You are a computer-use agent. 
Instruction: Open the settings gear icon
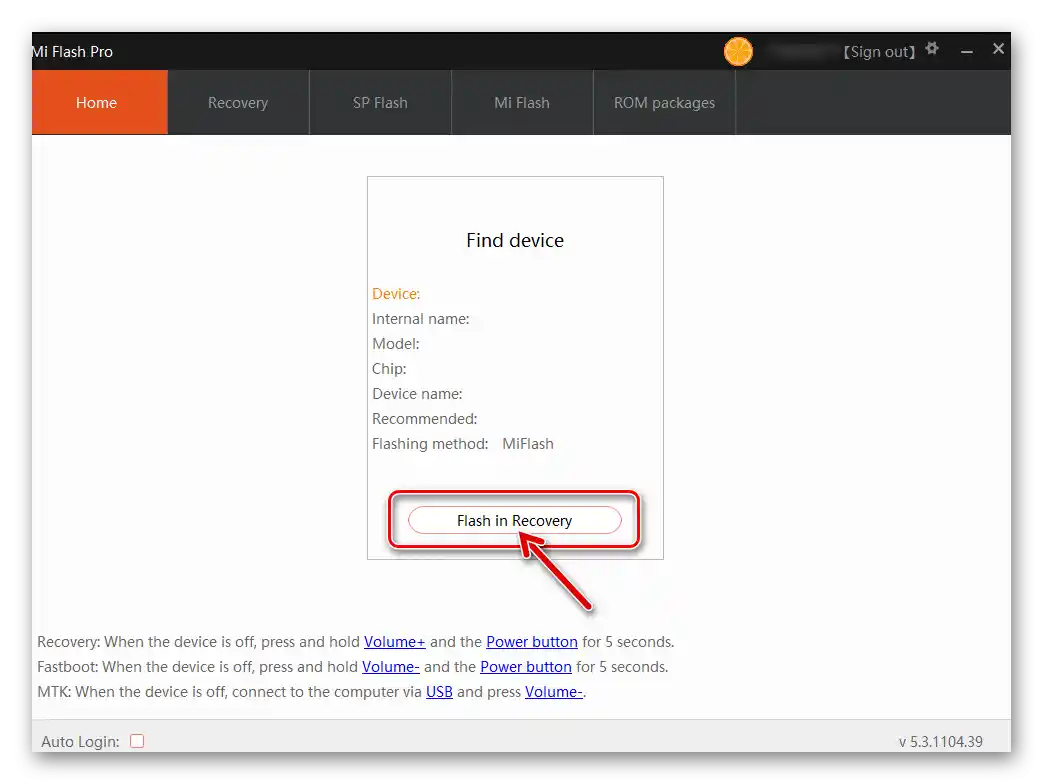coord(932,49)
